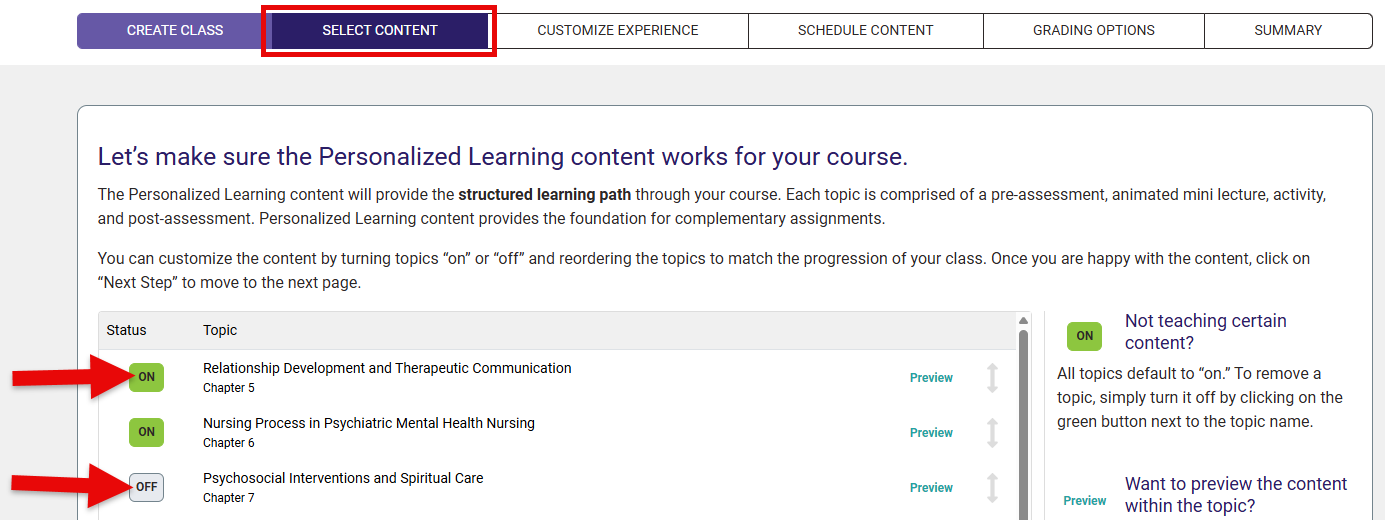Click the green ON example badge in help panel
The height and width of the screenshot is (520, 1385).
pos(1084,336)
